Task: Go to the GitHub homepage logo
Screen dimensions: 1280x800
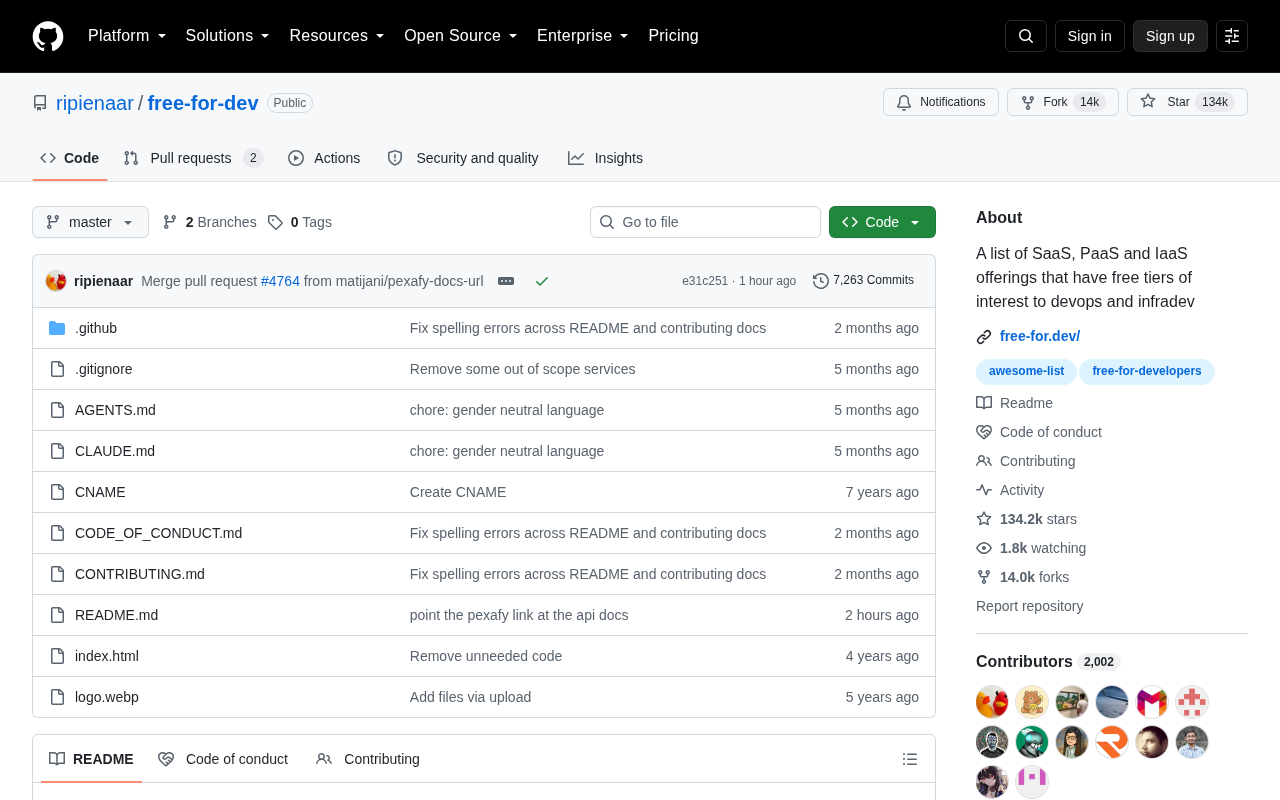Action: click(x=48, y=36)
